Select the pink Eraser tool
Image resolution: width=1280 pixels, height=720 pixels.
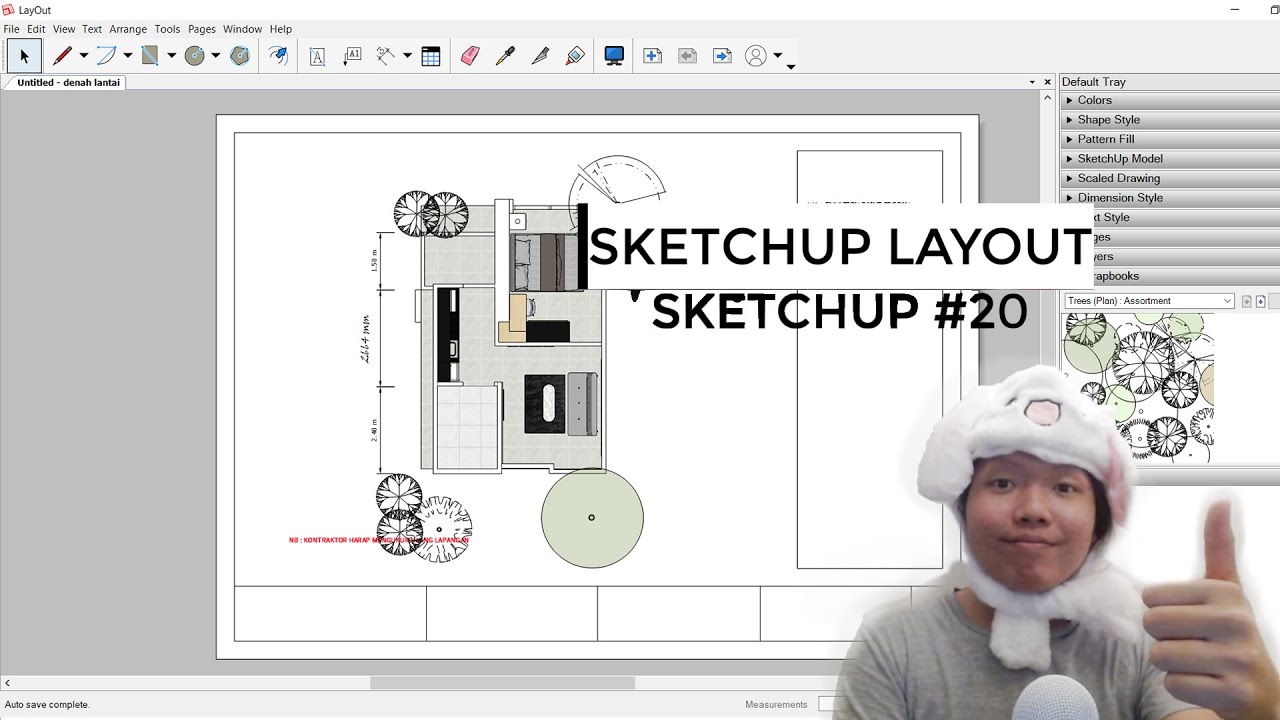[x=470, y=56]
